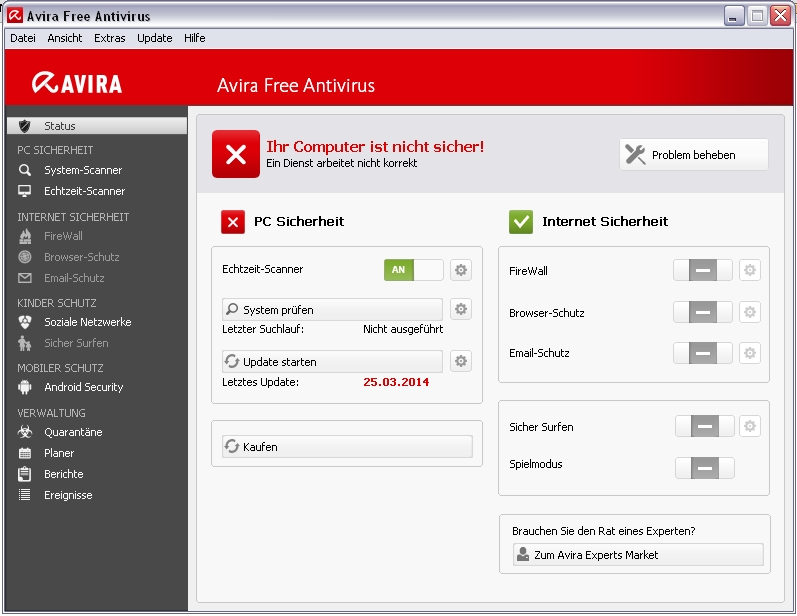The height and width of the screenshot is (616, 797).
Task: Open the Datei menu
Action: 23,38
